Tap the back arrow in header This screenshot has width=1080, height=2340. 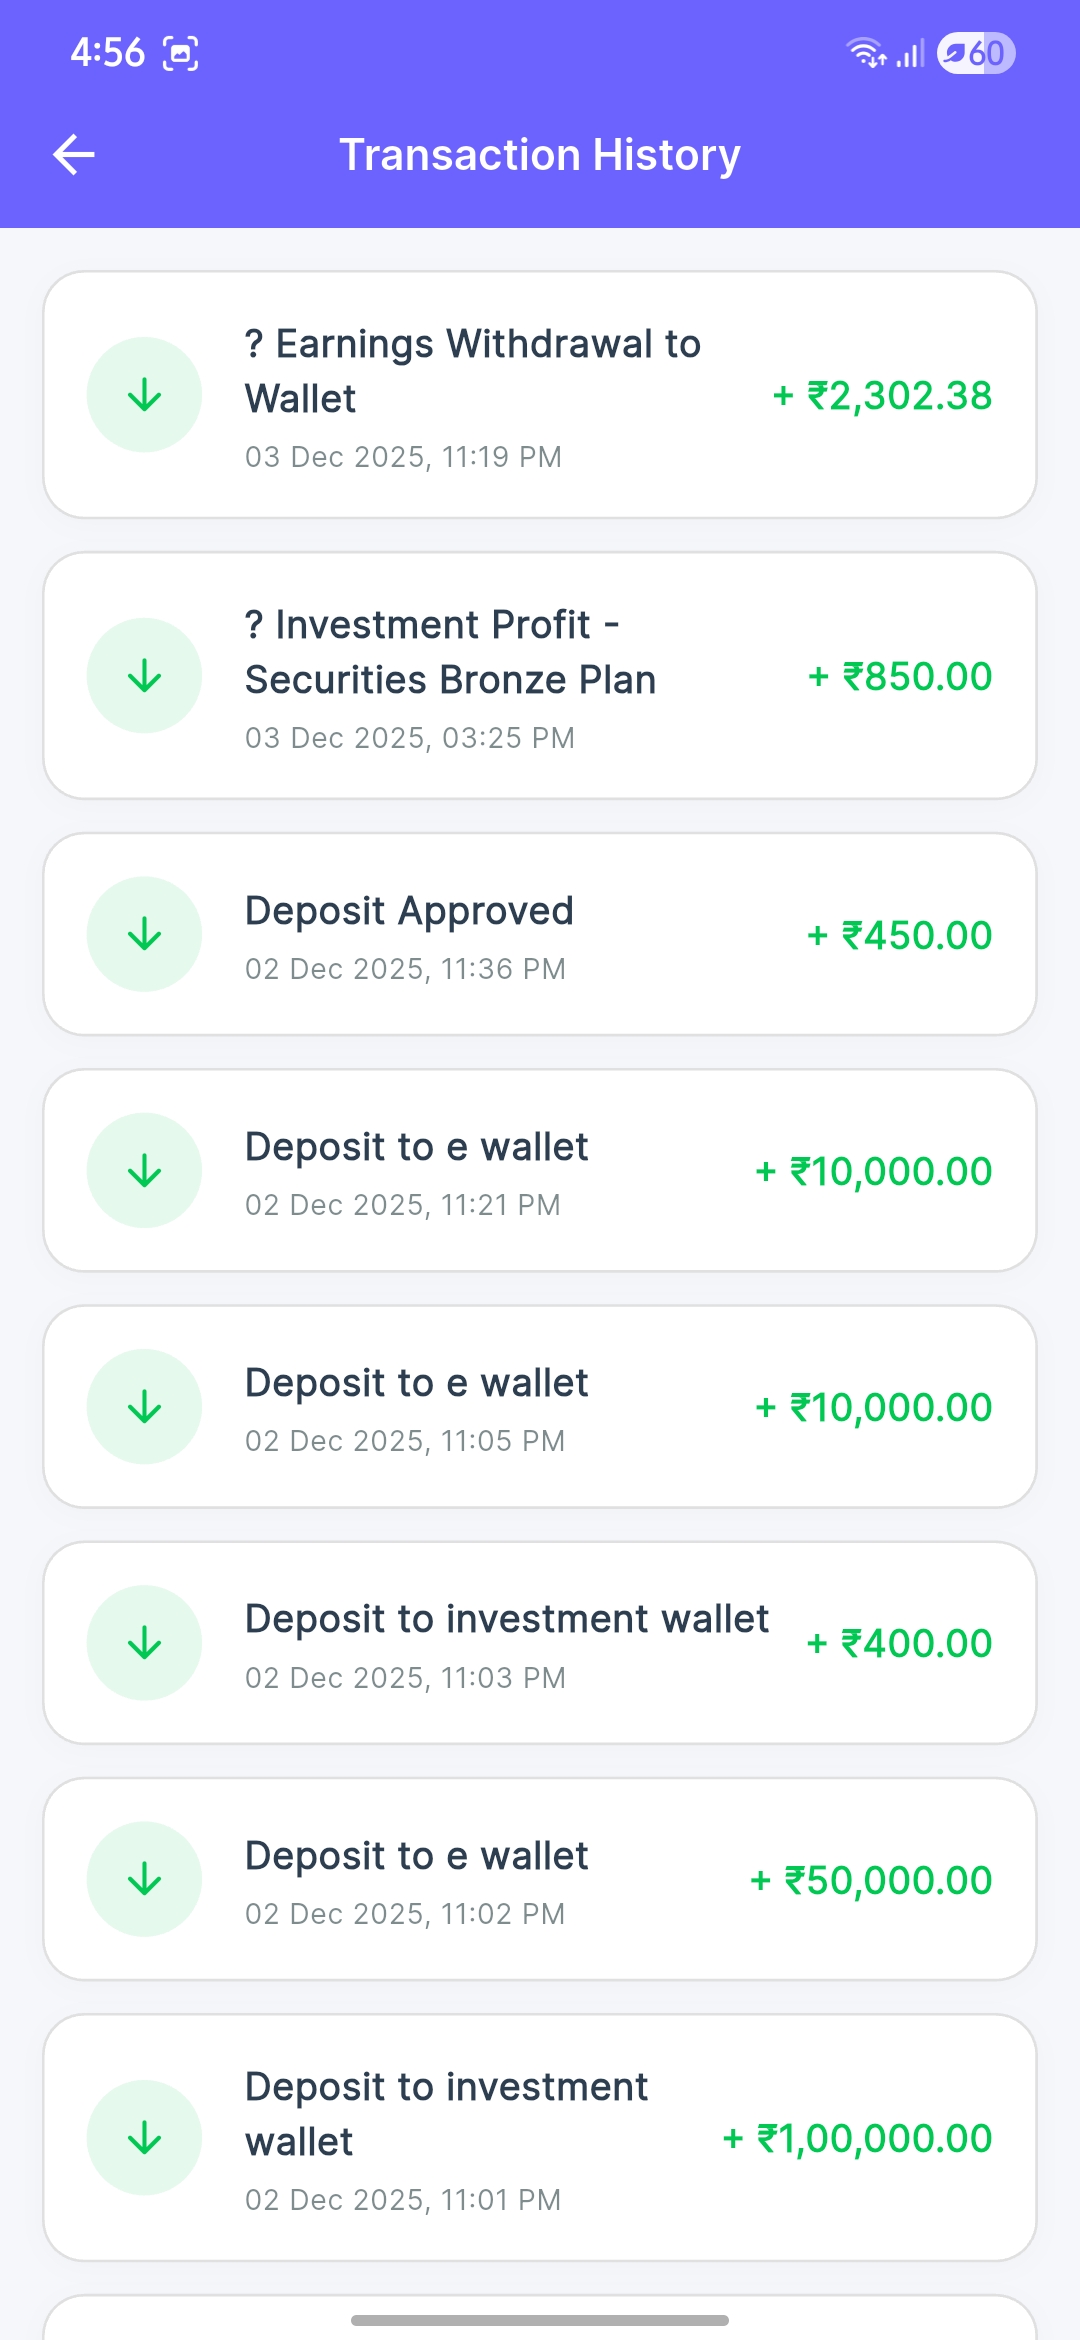[x=74, y=155]
